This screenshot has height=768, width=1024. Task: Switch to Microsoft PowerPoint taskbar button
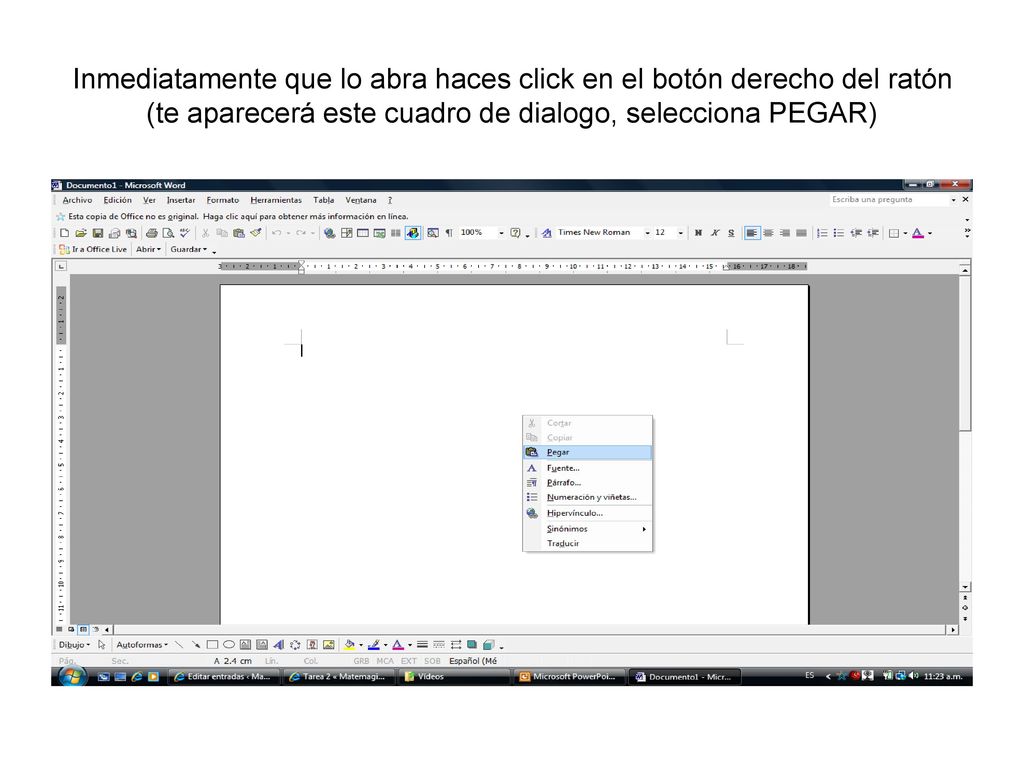[x=568, y=677]
